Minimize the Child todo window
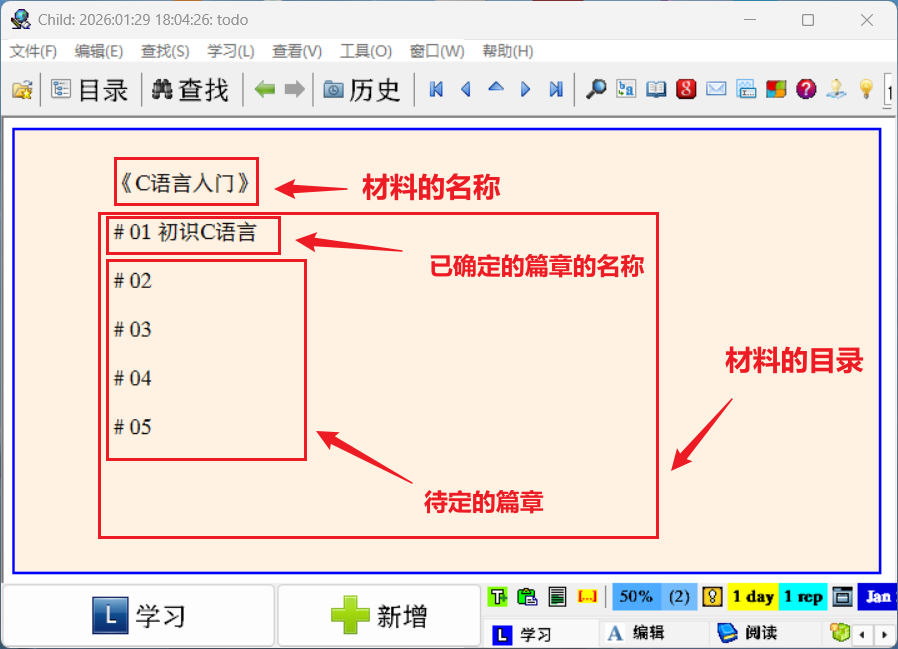The width and height of the screenshot is (898, 649). (x=750, y=20)
